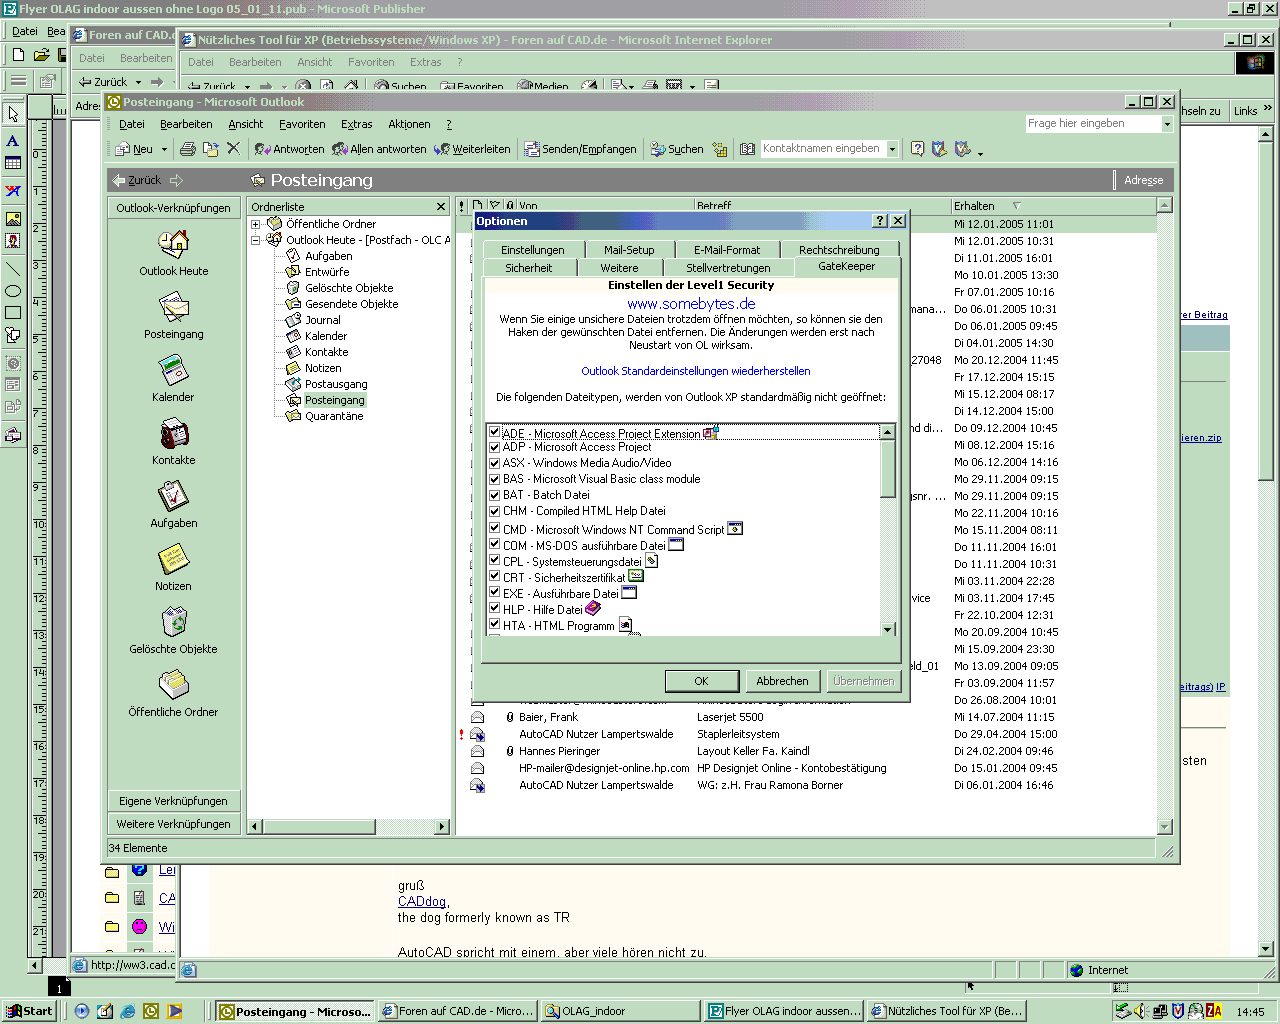This screenshot has height=1024, width=1280.
Task: Open the Aufgaben shortcut in Outlook bar
Action: click(174, 496)
